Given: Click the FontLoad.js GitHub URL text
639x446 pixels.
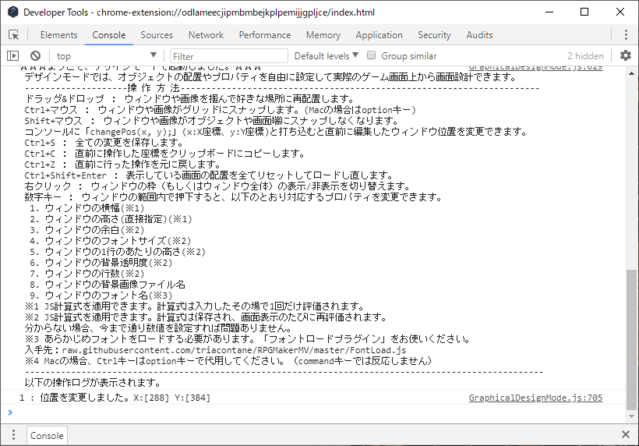Looking at the screenshot, I should click(234, 350).
